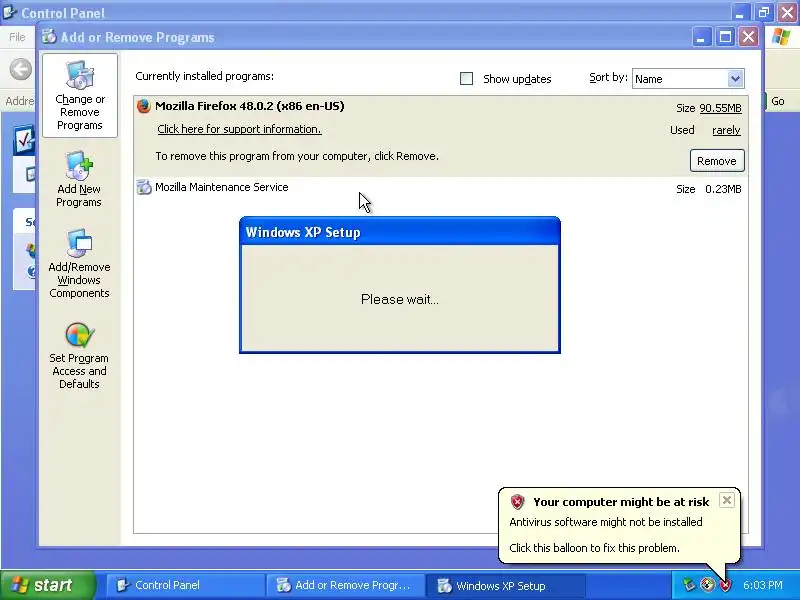Click the 6:03 PM system clock

click(x=763, y=585)
